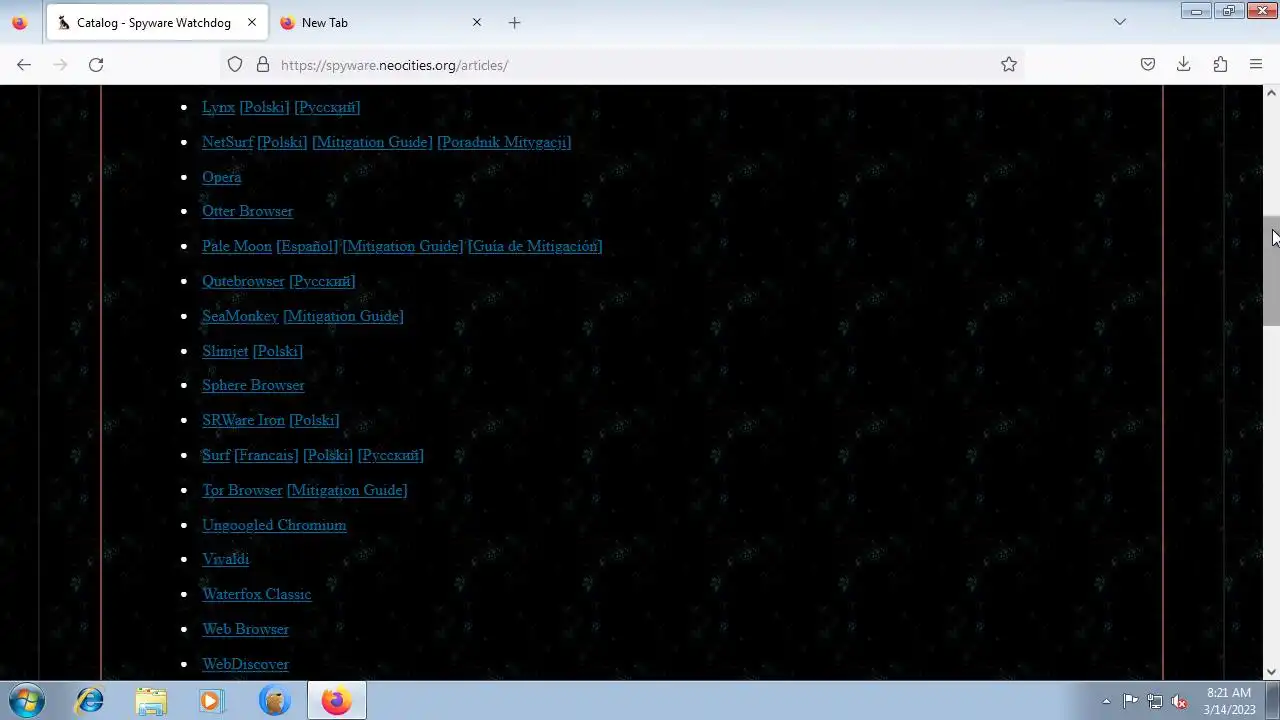The width and height of the screenshot is (1280, 720).
Task: Open Pale Moon [Español] link
Action: coord(307,246)
